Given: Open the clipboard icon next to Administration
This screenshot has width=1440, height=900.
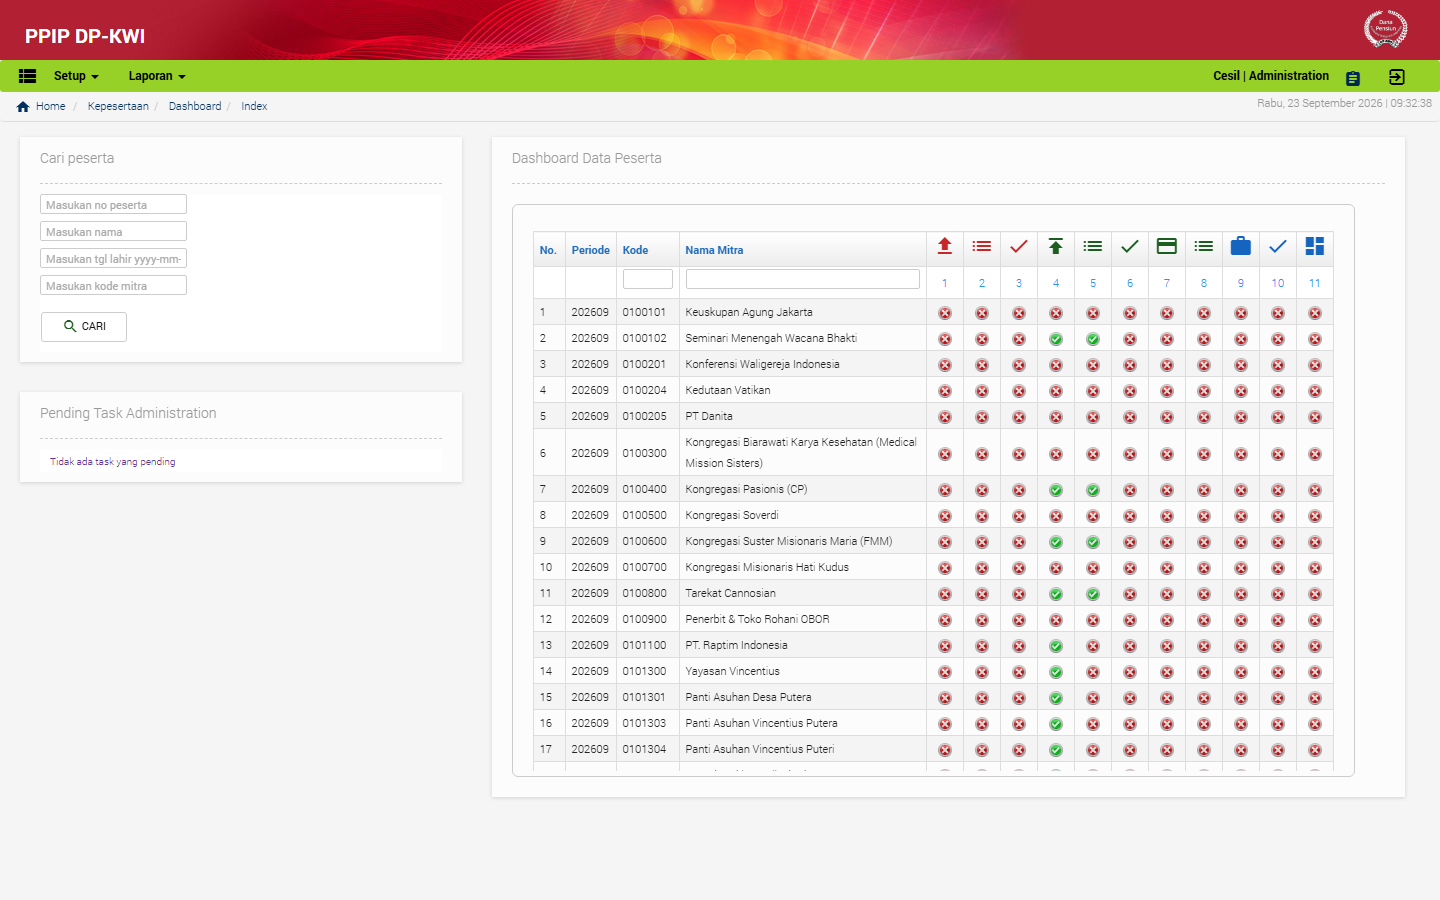Looking at the screenshot, I should pos(1353,78).
